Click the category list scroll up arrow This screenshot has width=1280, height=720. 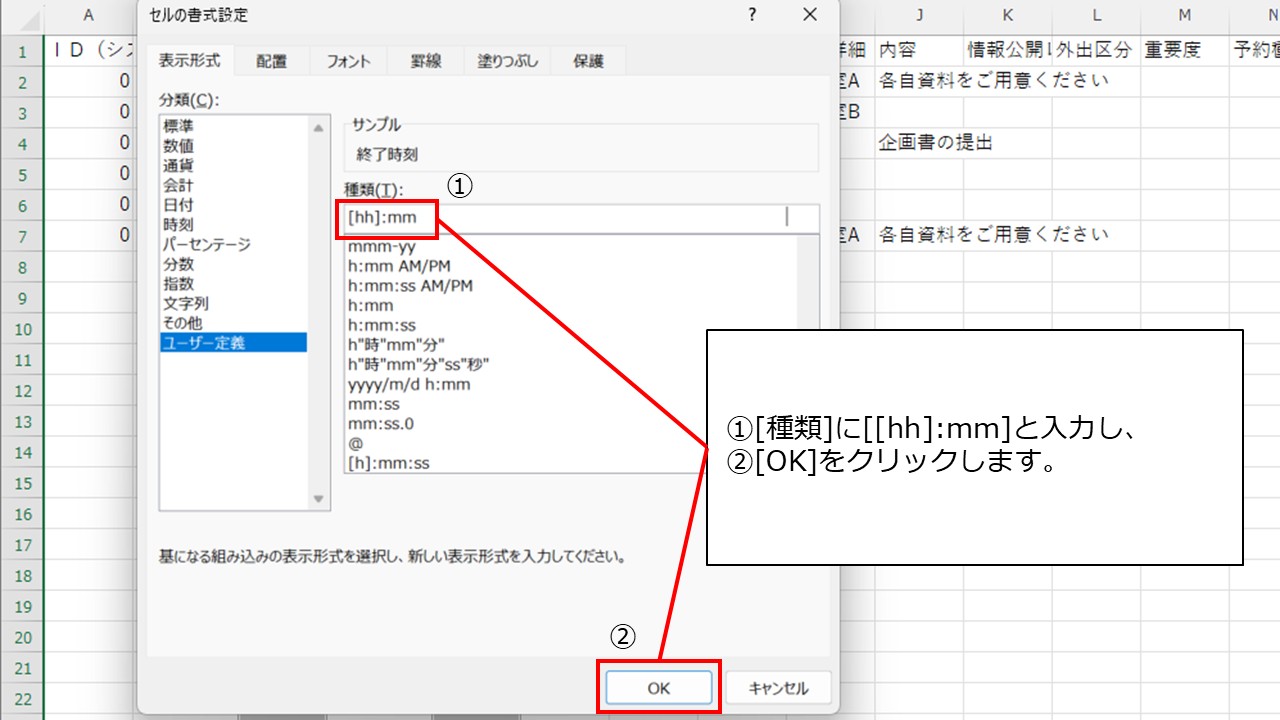click(319, 128)
